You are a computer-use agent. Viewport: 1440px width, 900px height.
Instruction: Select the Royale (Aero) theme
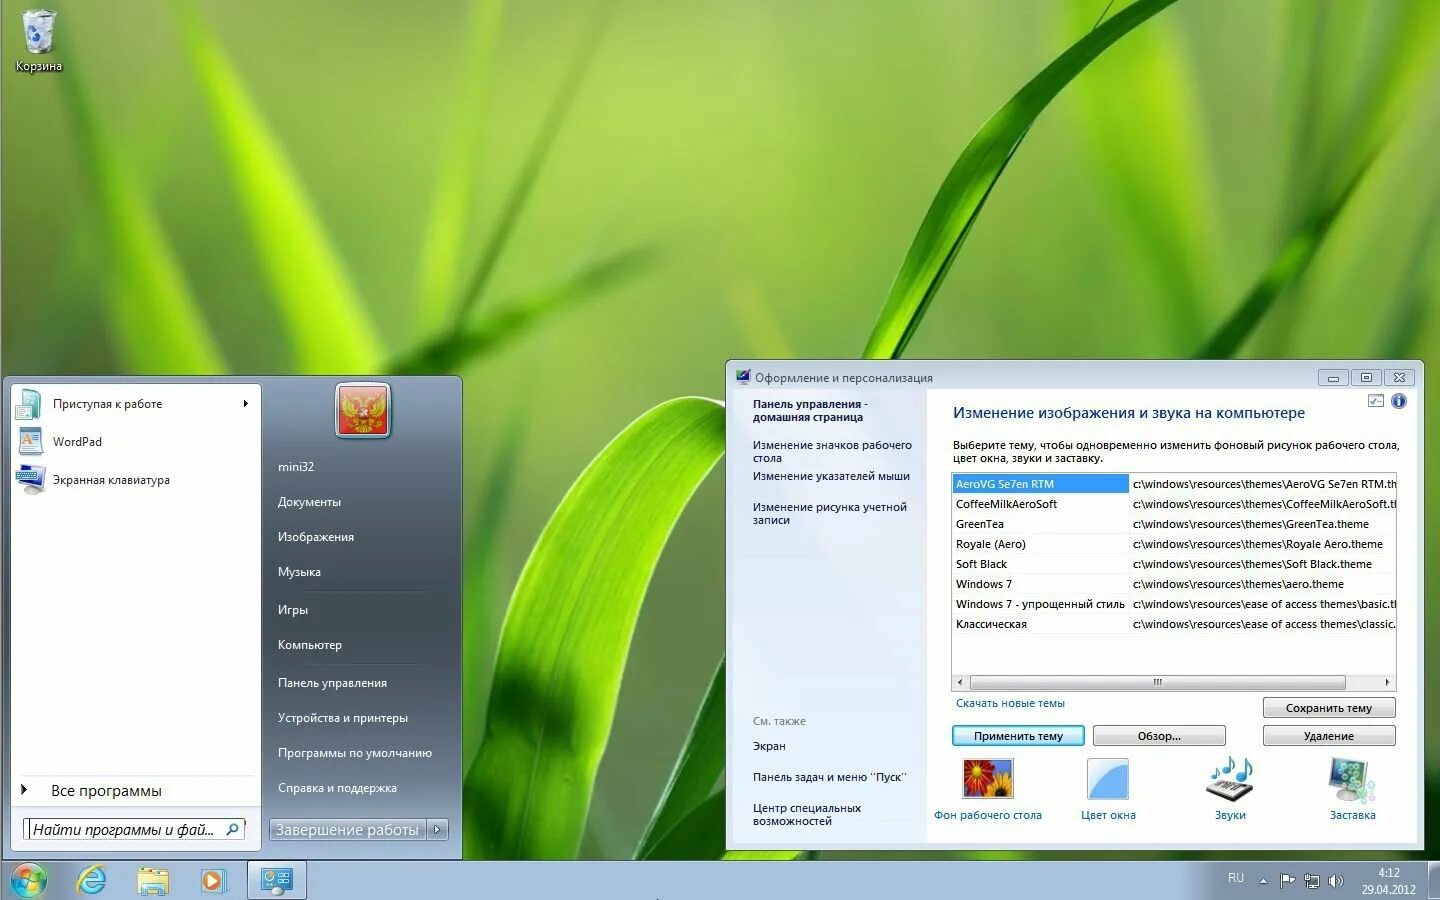1174,544
